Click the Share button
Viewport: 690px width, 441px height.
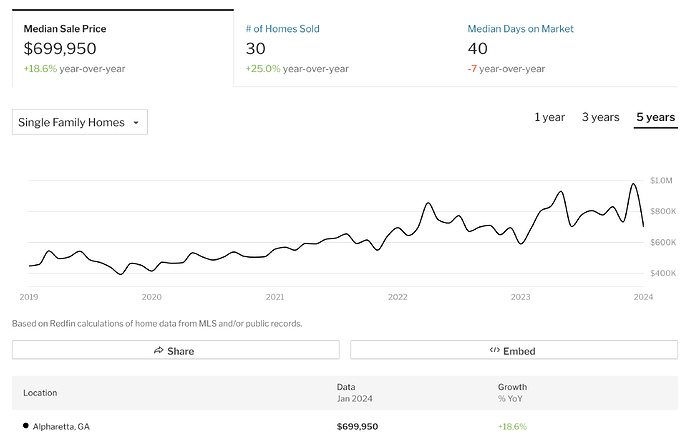(176, 350)
